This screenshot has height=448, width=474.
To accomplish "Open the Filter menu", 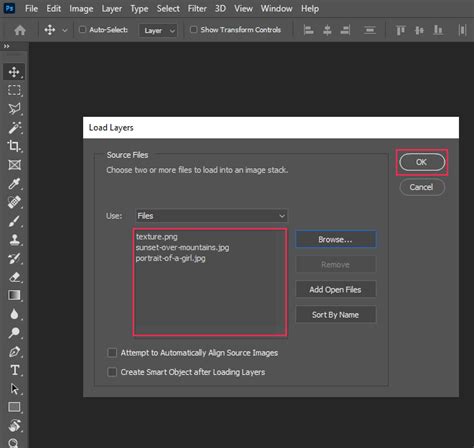I will [197, 9].
